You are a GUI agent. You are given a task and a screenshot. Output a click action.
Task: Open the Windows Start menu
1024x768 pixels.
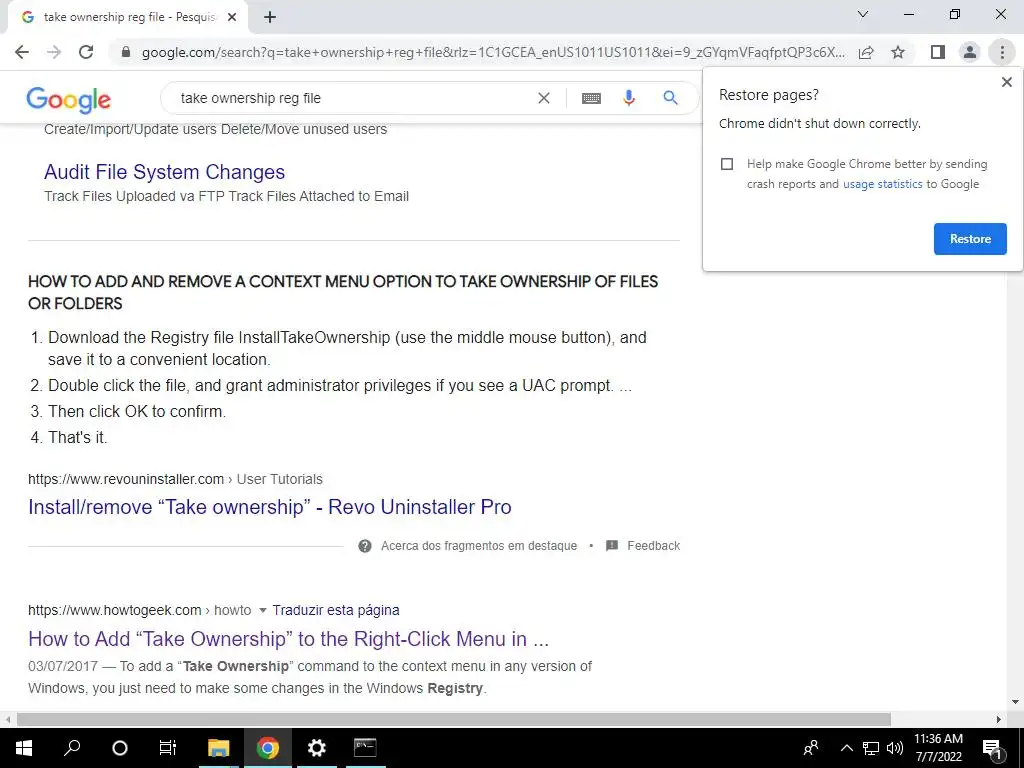(x=24, y=748)
